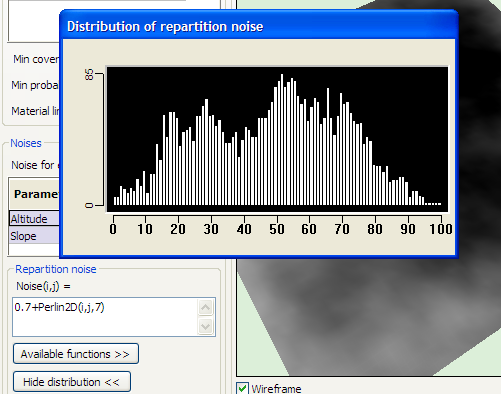Click the 85 label on vertical axis
This screenshot has width=501, height=394.
pos(89,74)
